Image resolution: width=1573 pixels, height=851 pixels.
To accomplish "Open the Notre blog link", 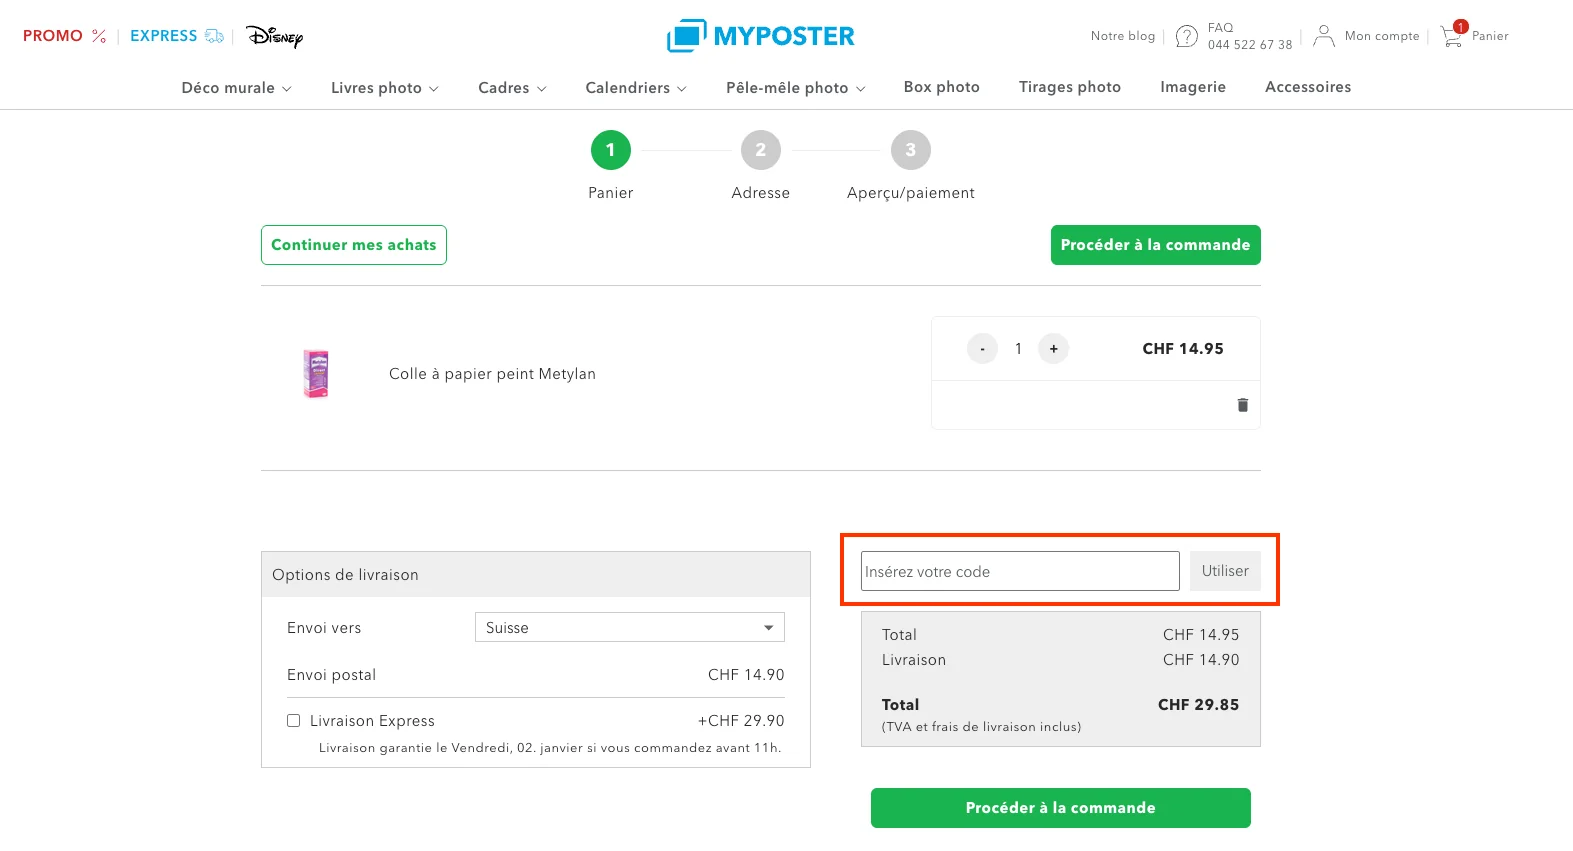I will tap(1123, 36).
